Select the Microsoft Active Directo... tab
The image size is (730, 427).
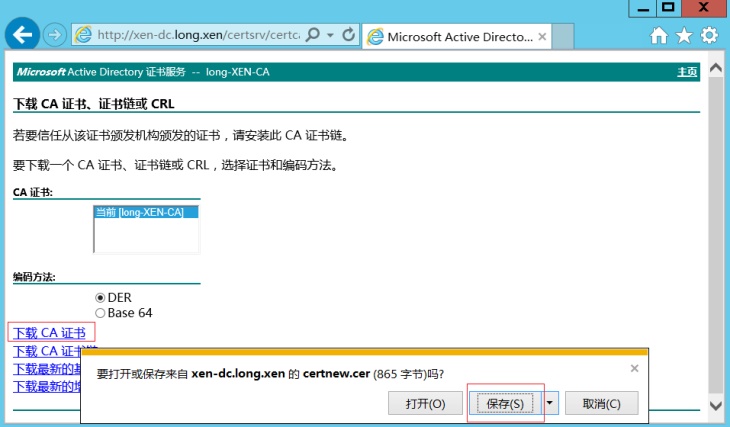coord(456,36)
